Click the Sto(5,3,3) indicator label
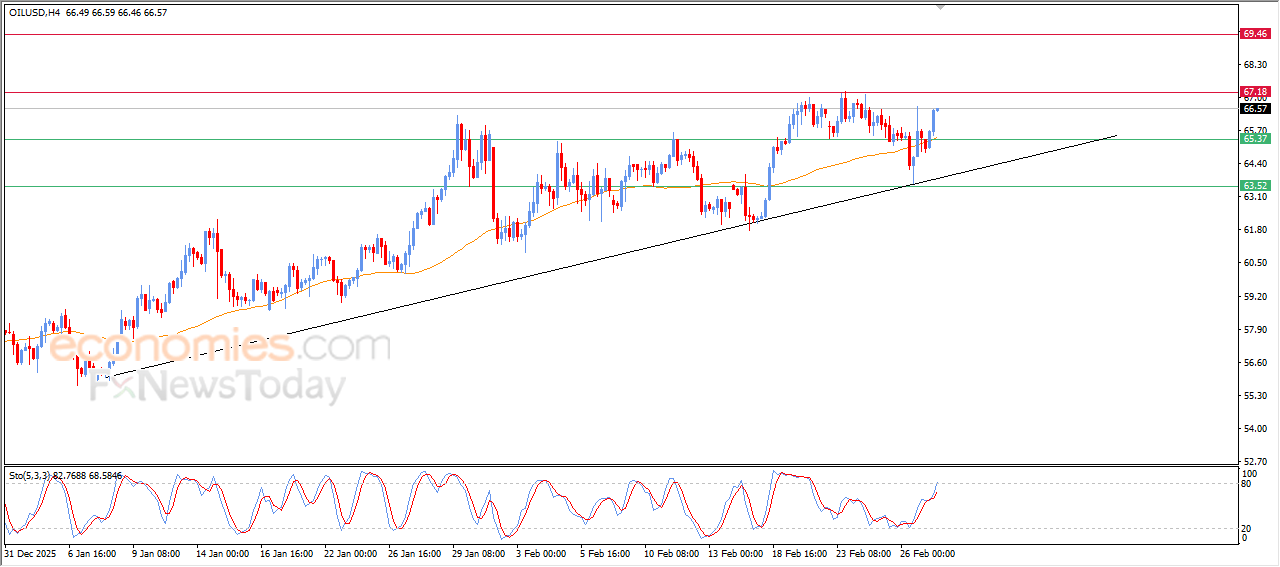 (x=31, y=476)
